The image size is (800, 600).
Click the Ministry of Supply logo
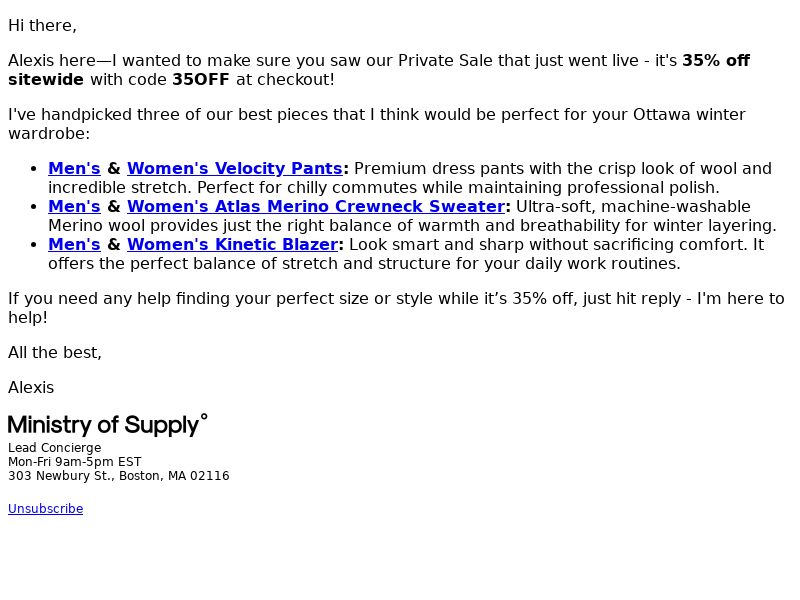tap(108, 425)
